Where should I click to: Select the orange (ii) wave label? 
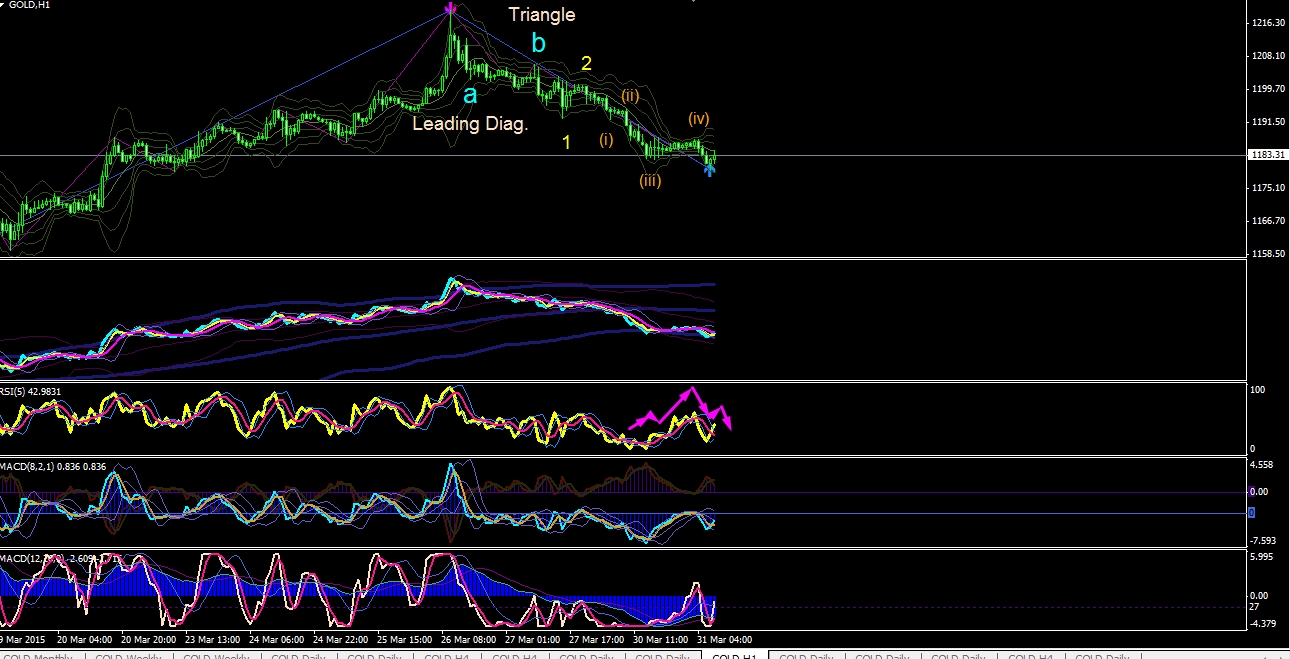[630, 96]
